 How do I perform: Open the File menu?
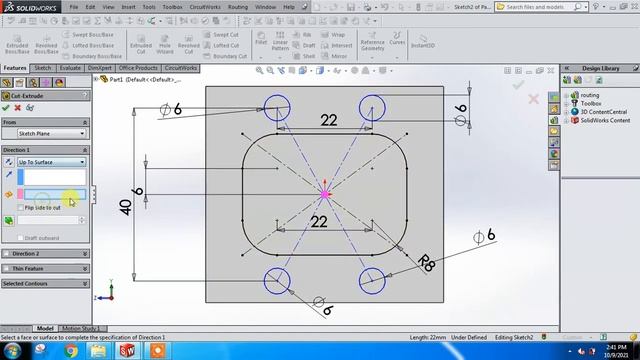(x=74, y=7)
